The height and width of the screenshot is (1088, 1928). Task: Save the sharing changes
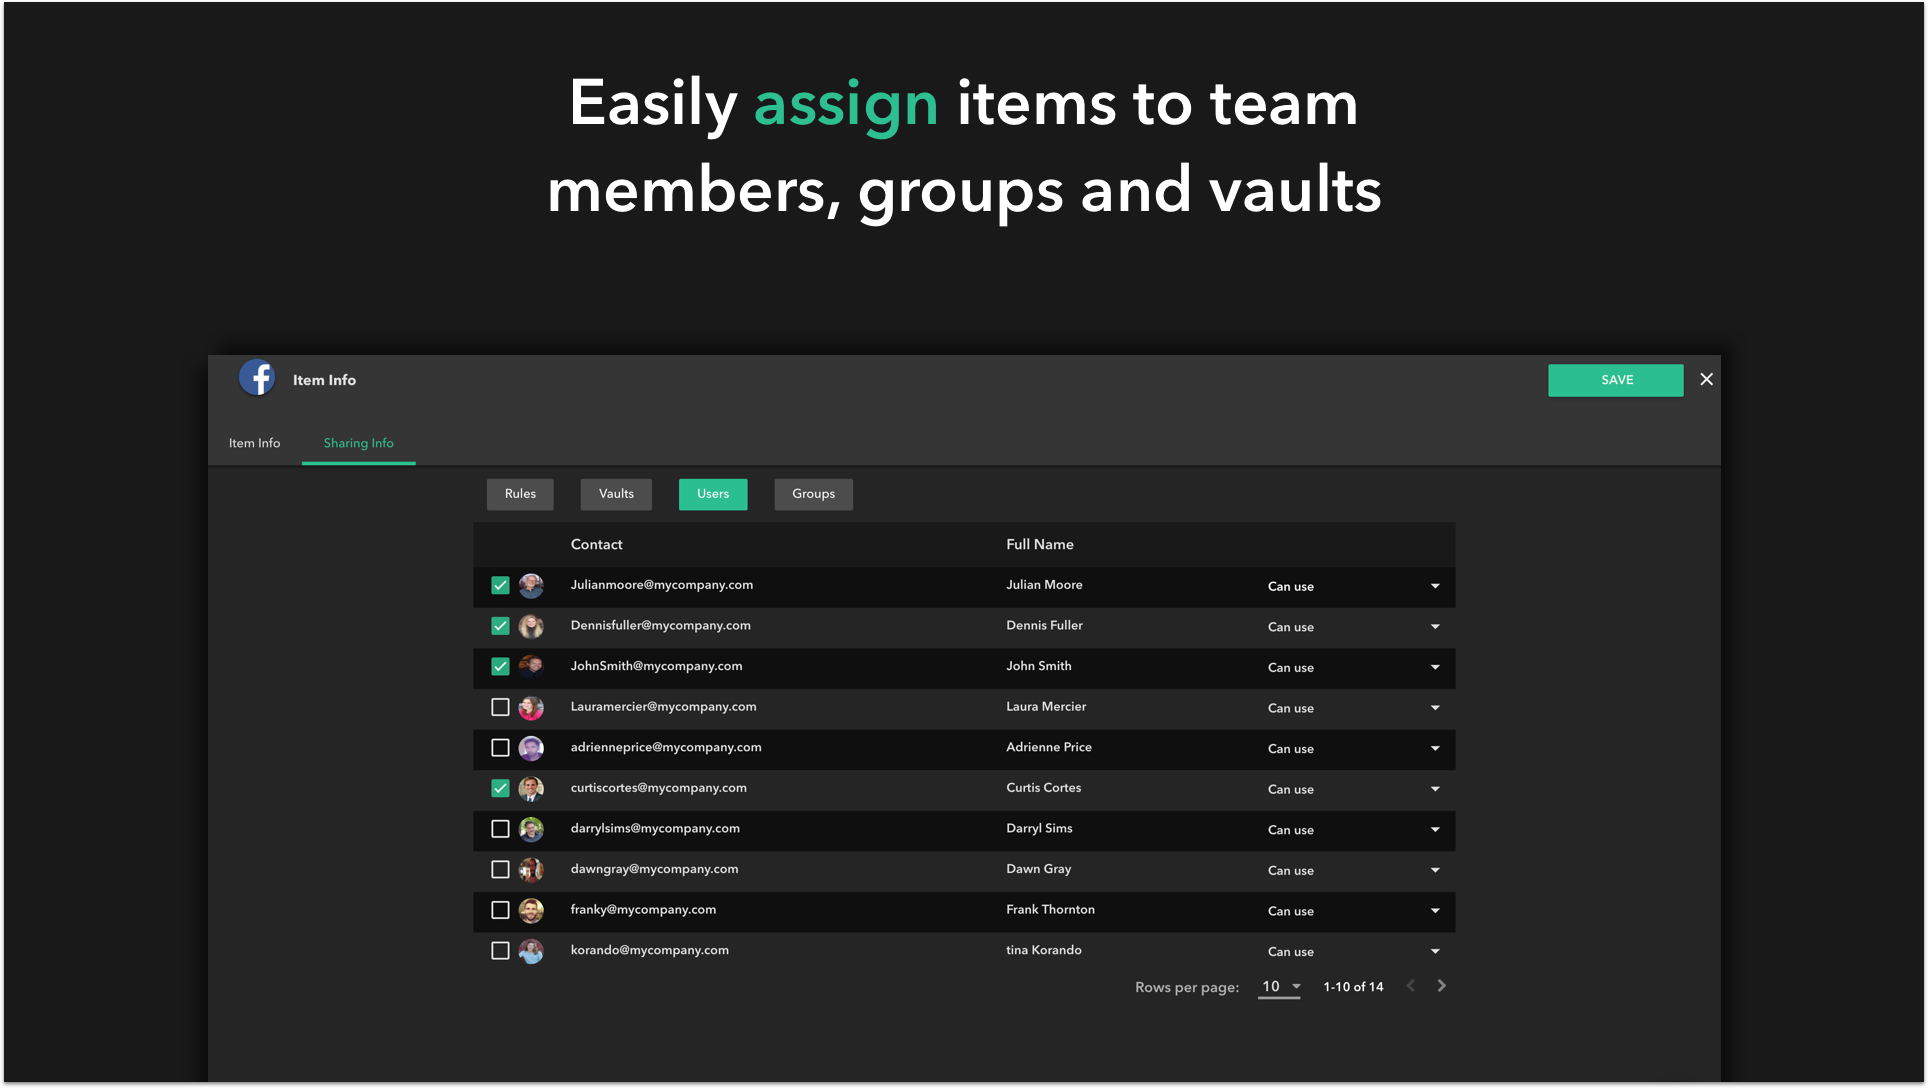pyautogui.click(x=1615, y=380)
